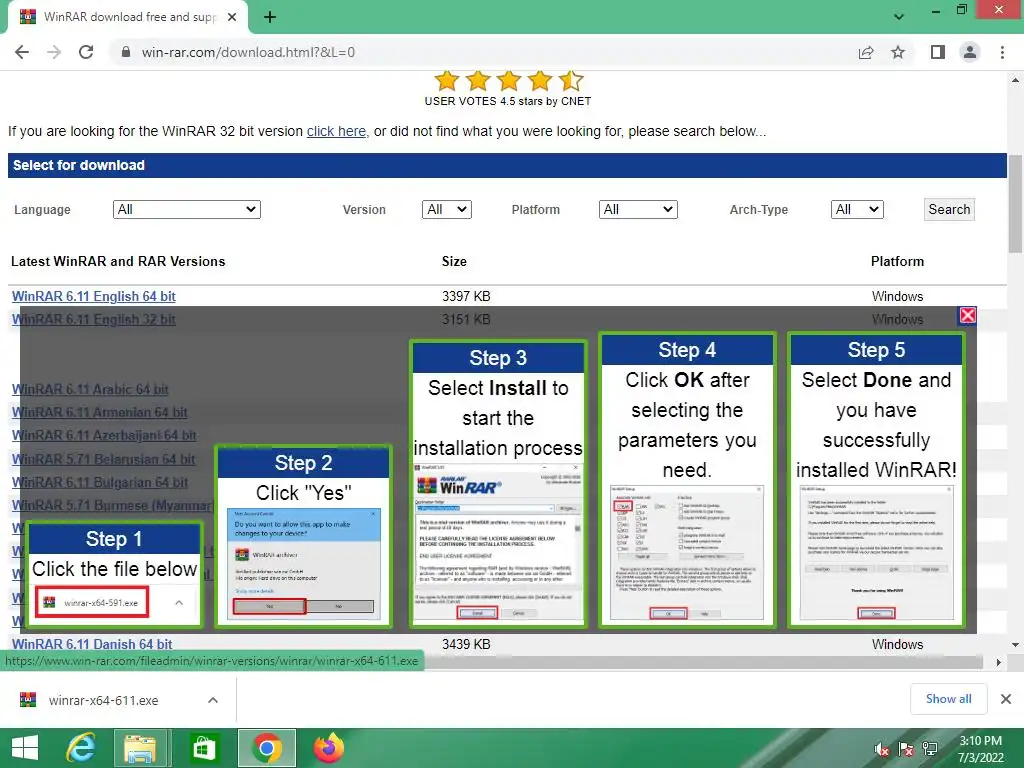Open a new browser tab
Screen dimensions: 1024x768
tap(270, 17)
